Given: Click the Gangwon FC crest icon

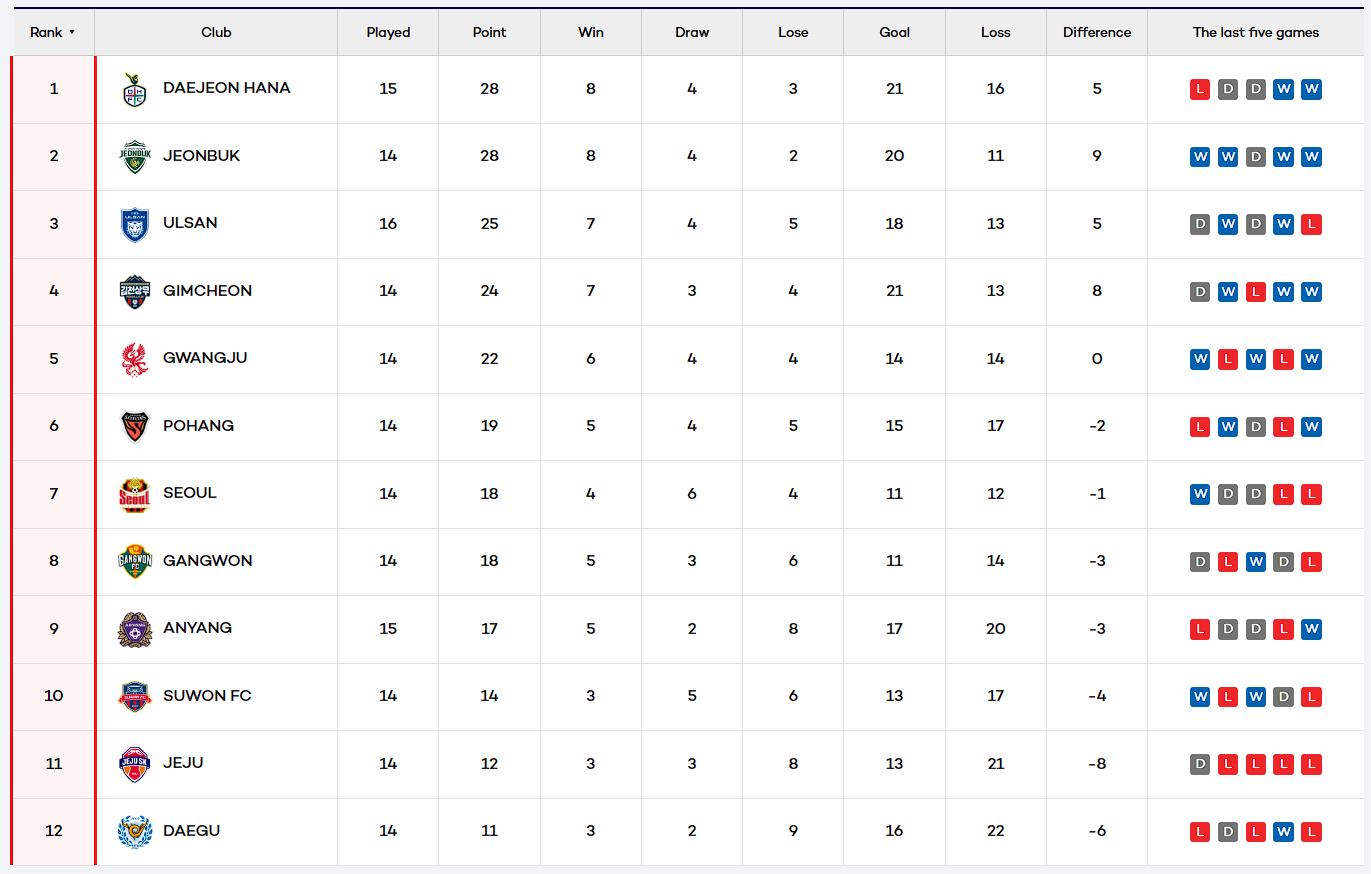Looking at the screenshot, I should pyautogui.click(x=134, y=561).
